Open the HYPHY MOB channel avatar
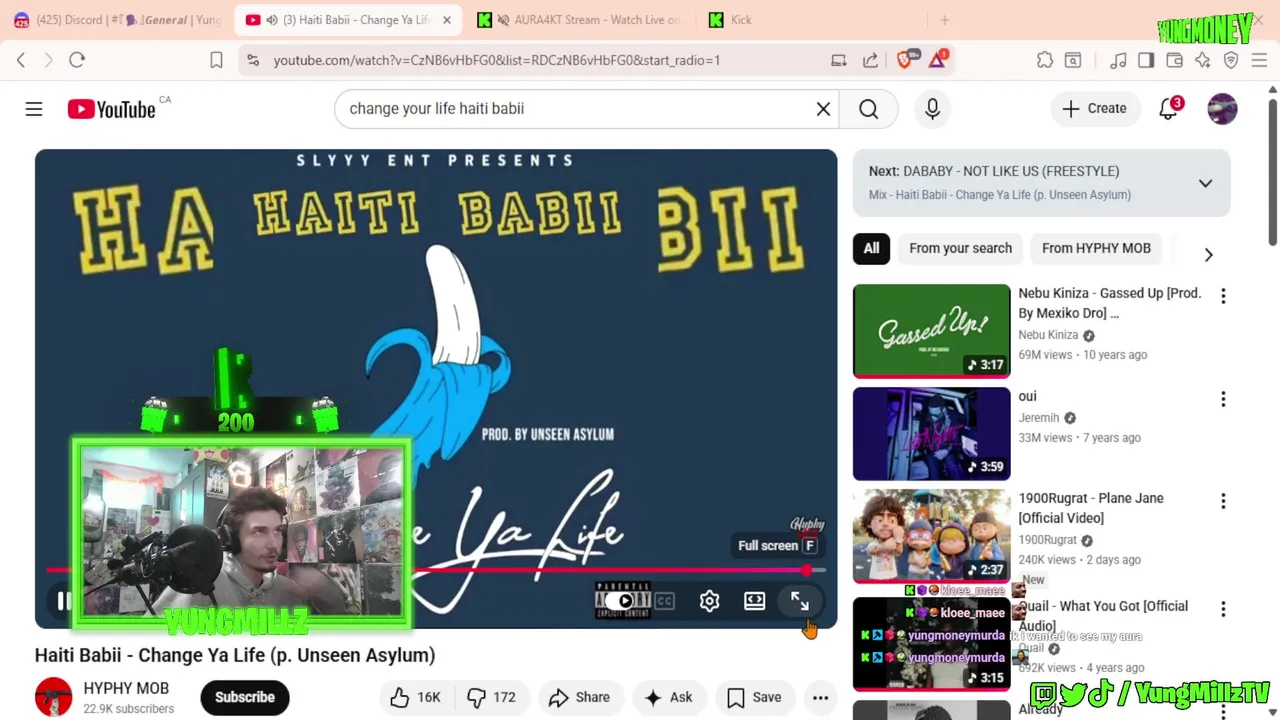Screen dimensions: 1280x720 coord(54,697)
